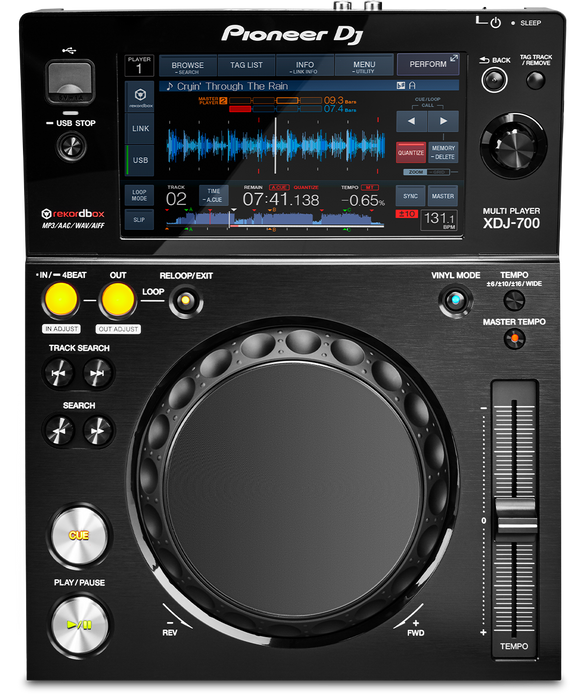Tap the rekordbox source icon on screen
This screenshot has width=582, height=700.
[x=140, y=96]
